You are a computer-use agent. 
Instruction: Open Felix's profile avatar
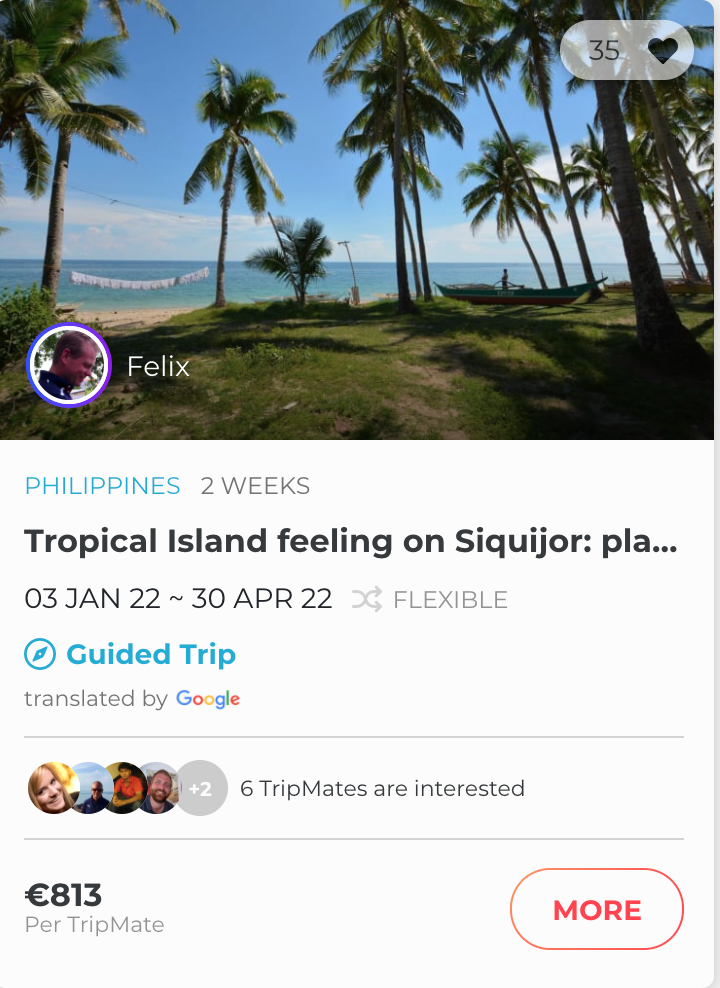pos(68,365)
